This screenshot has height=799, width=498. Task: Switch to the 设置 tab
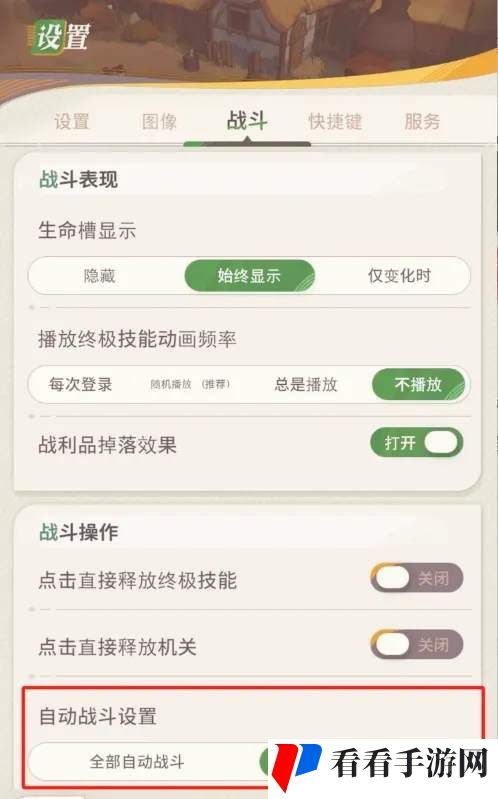pos(72,122)
